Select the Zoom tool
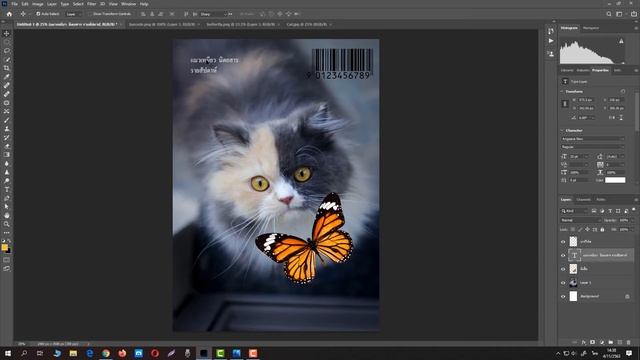Image resolution: width=640 pixels, height=360 pixels. coord(7,224)
